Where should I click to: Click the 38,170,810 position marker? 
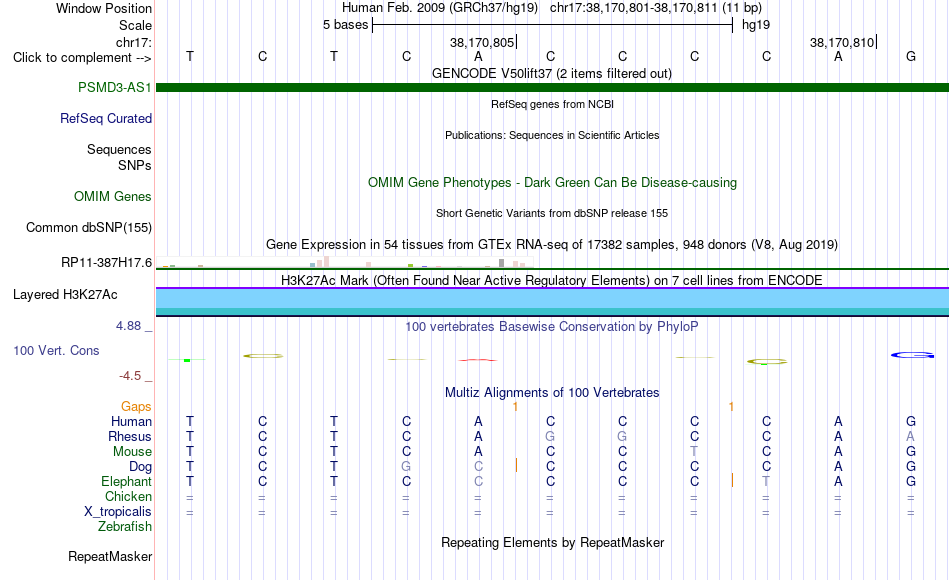843,42
